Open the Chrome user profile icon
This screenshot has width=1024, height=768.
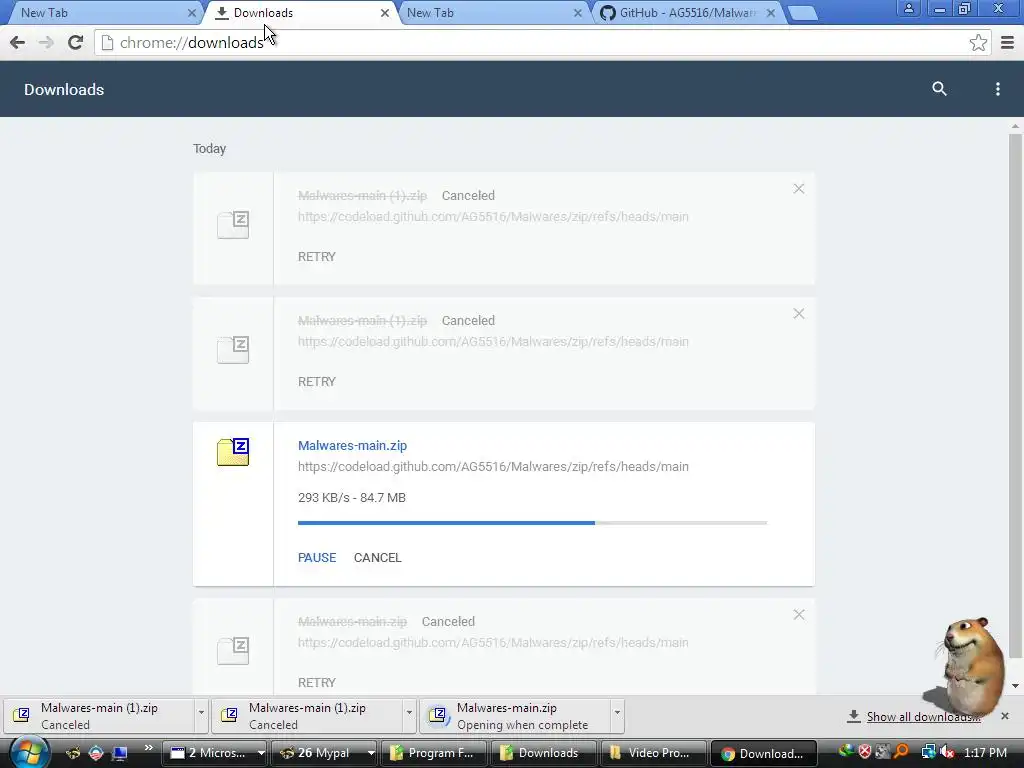tap(908, 8)
